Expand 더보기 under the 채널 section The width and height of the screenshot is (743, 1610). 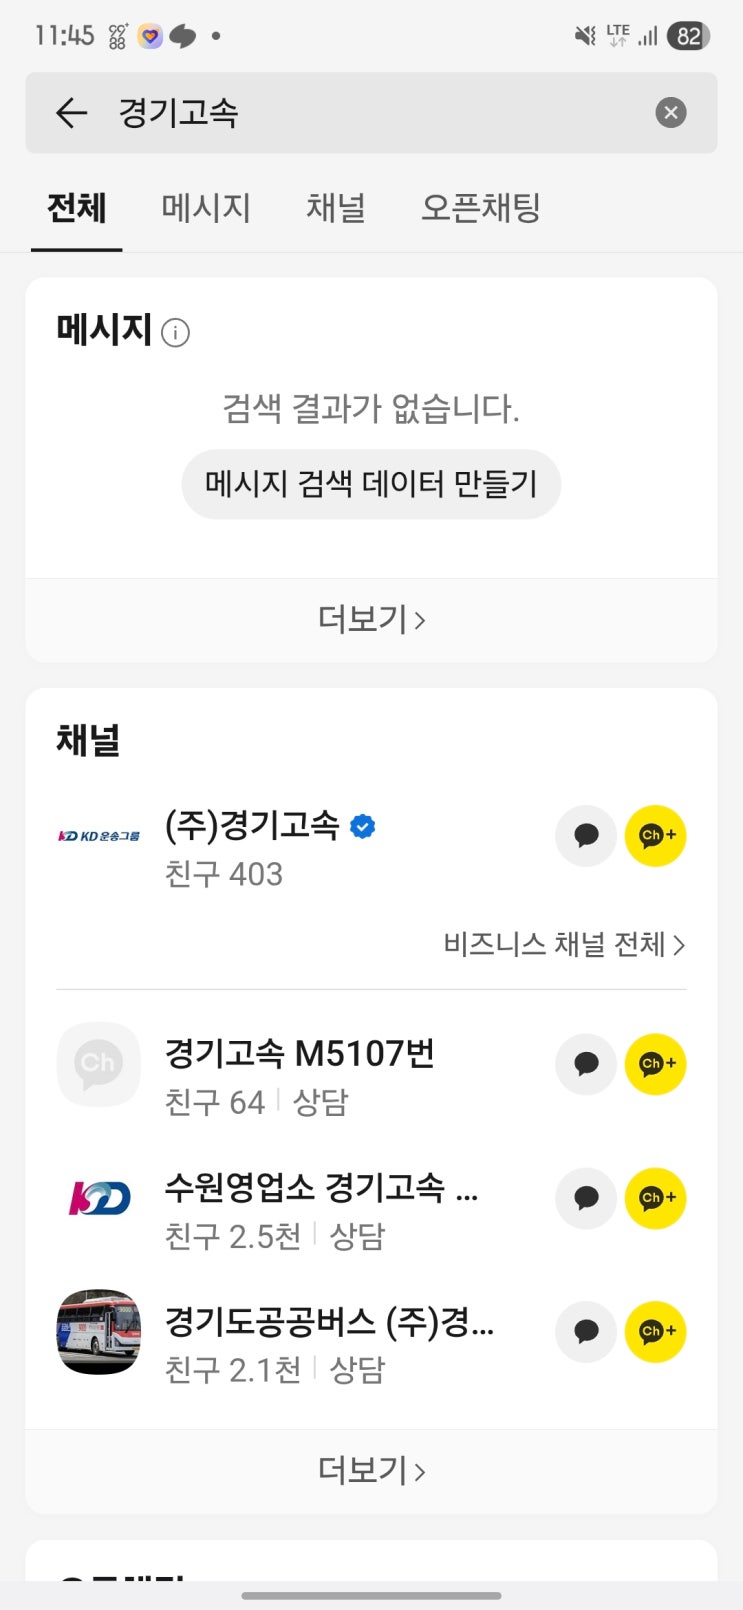[371, 1470]
